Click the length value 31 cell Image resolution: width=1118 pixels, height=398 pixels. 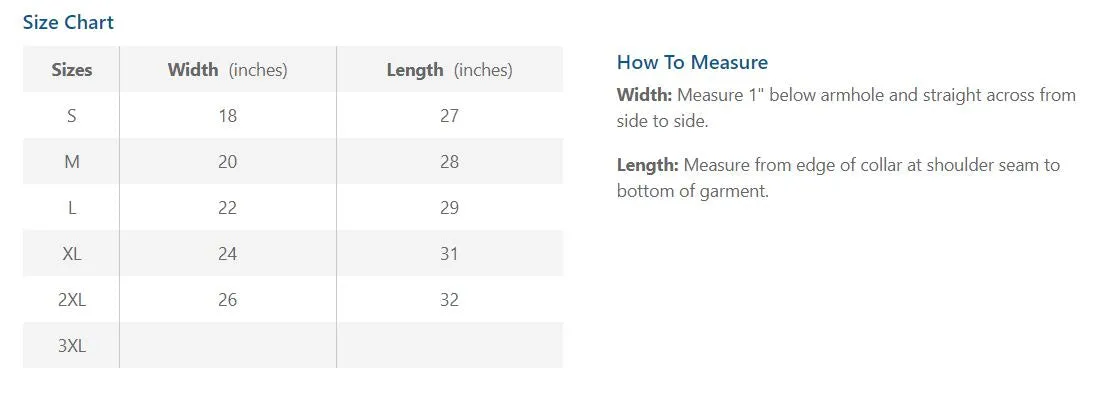(449, 254)
